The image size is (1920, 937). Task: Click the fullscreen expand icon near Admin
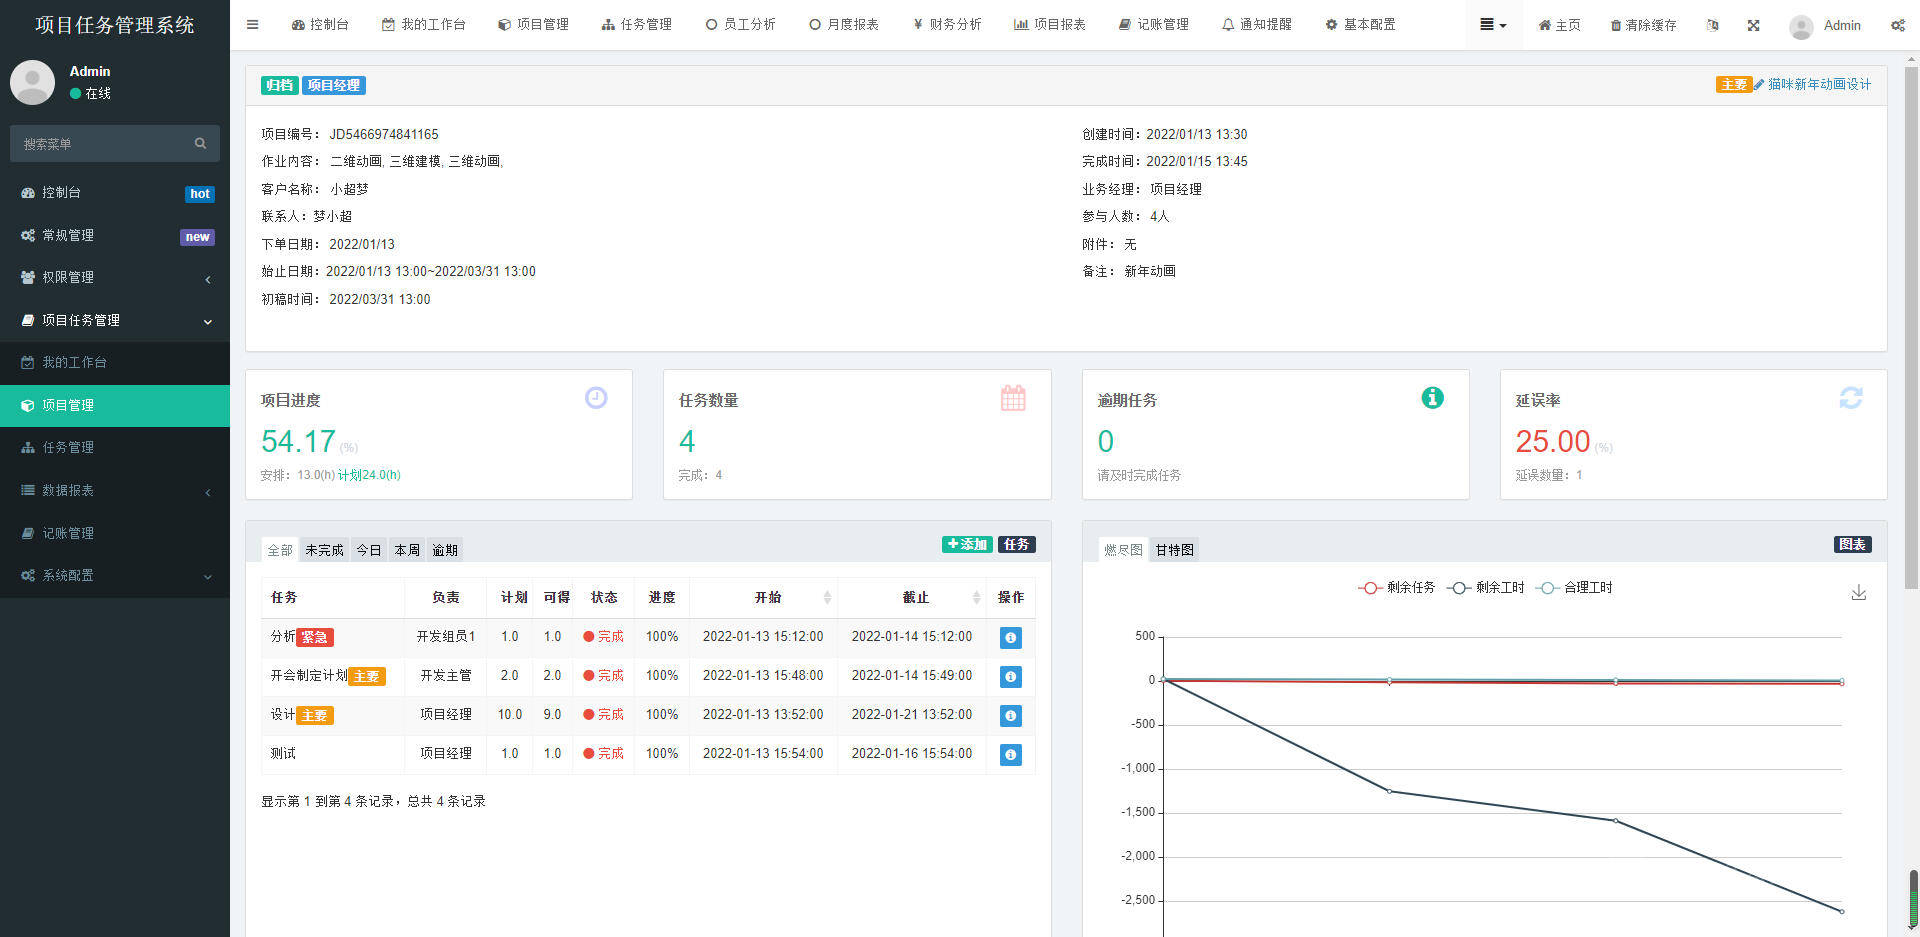coord(1753,24)
